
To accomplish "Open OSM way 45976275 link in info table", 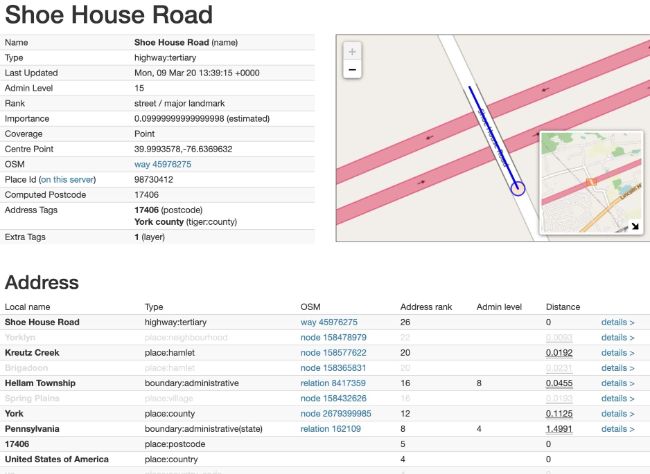I will (x=162, y=164).
